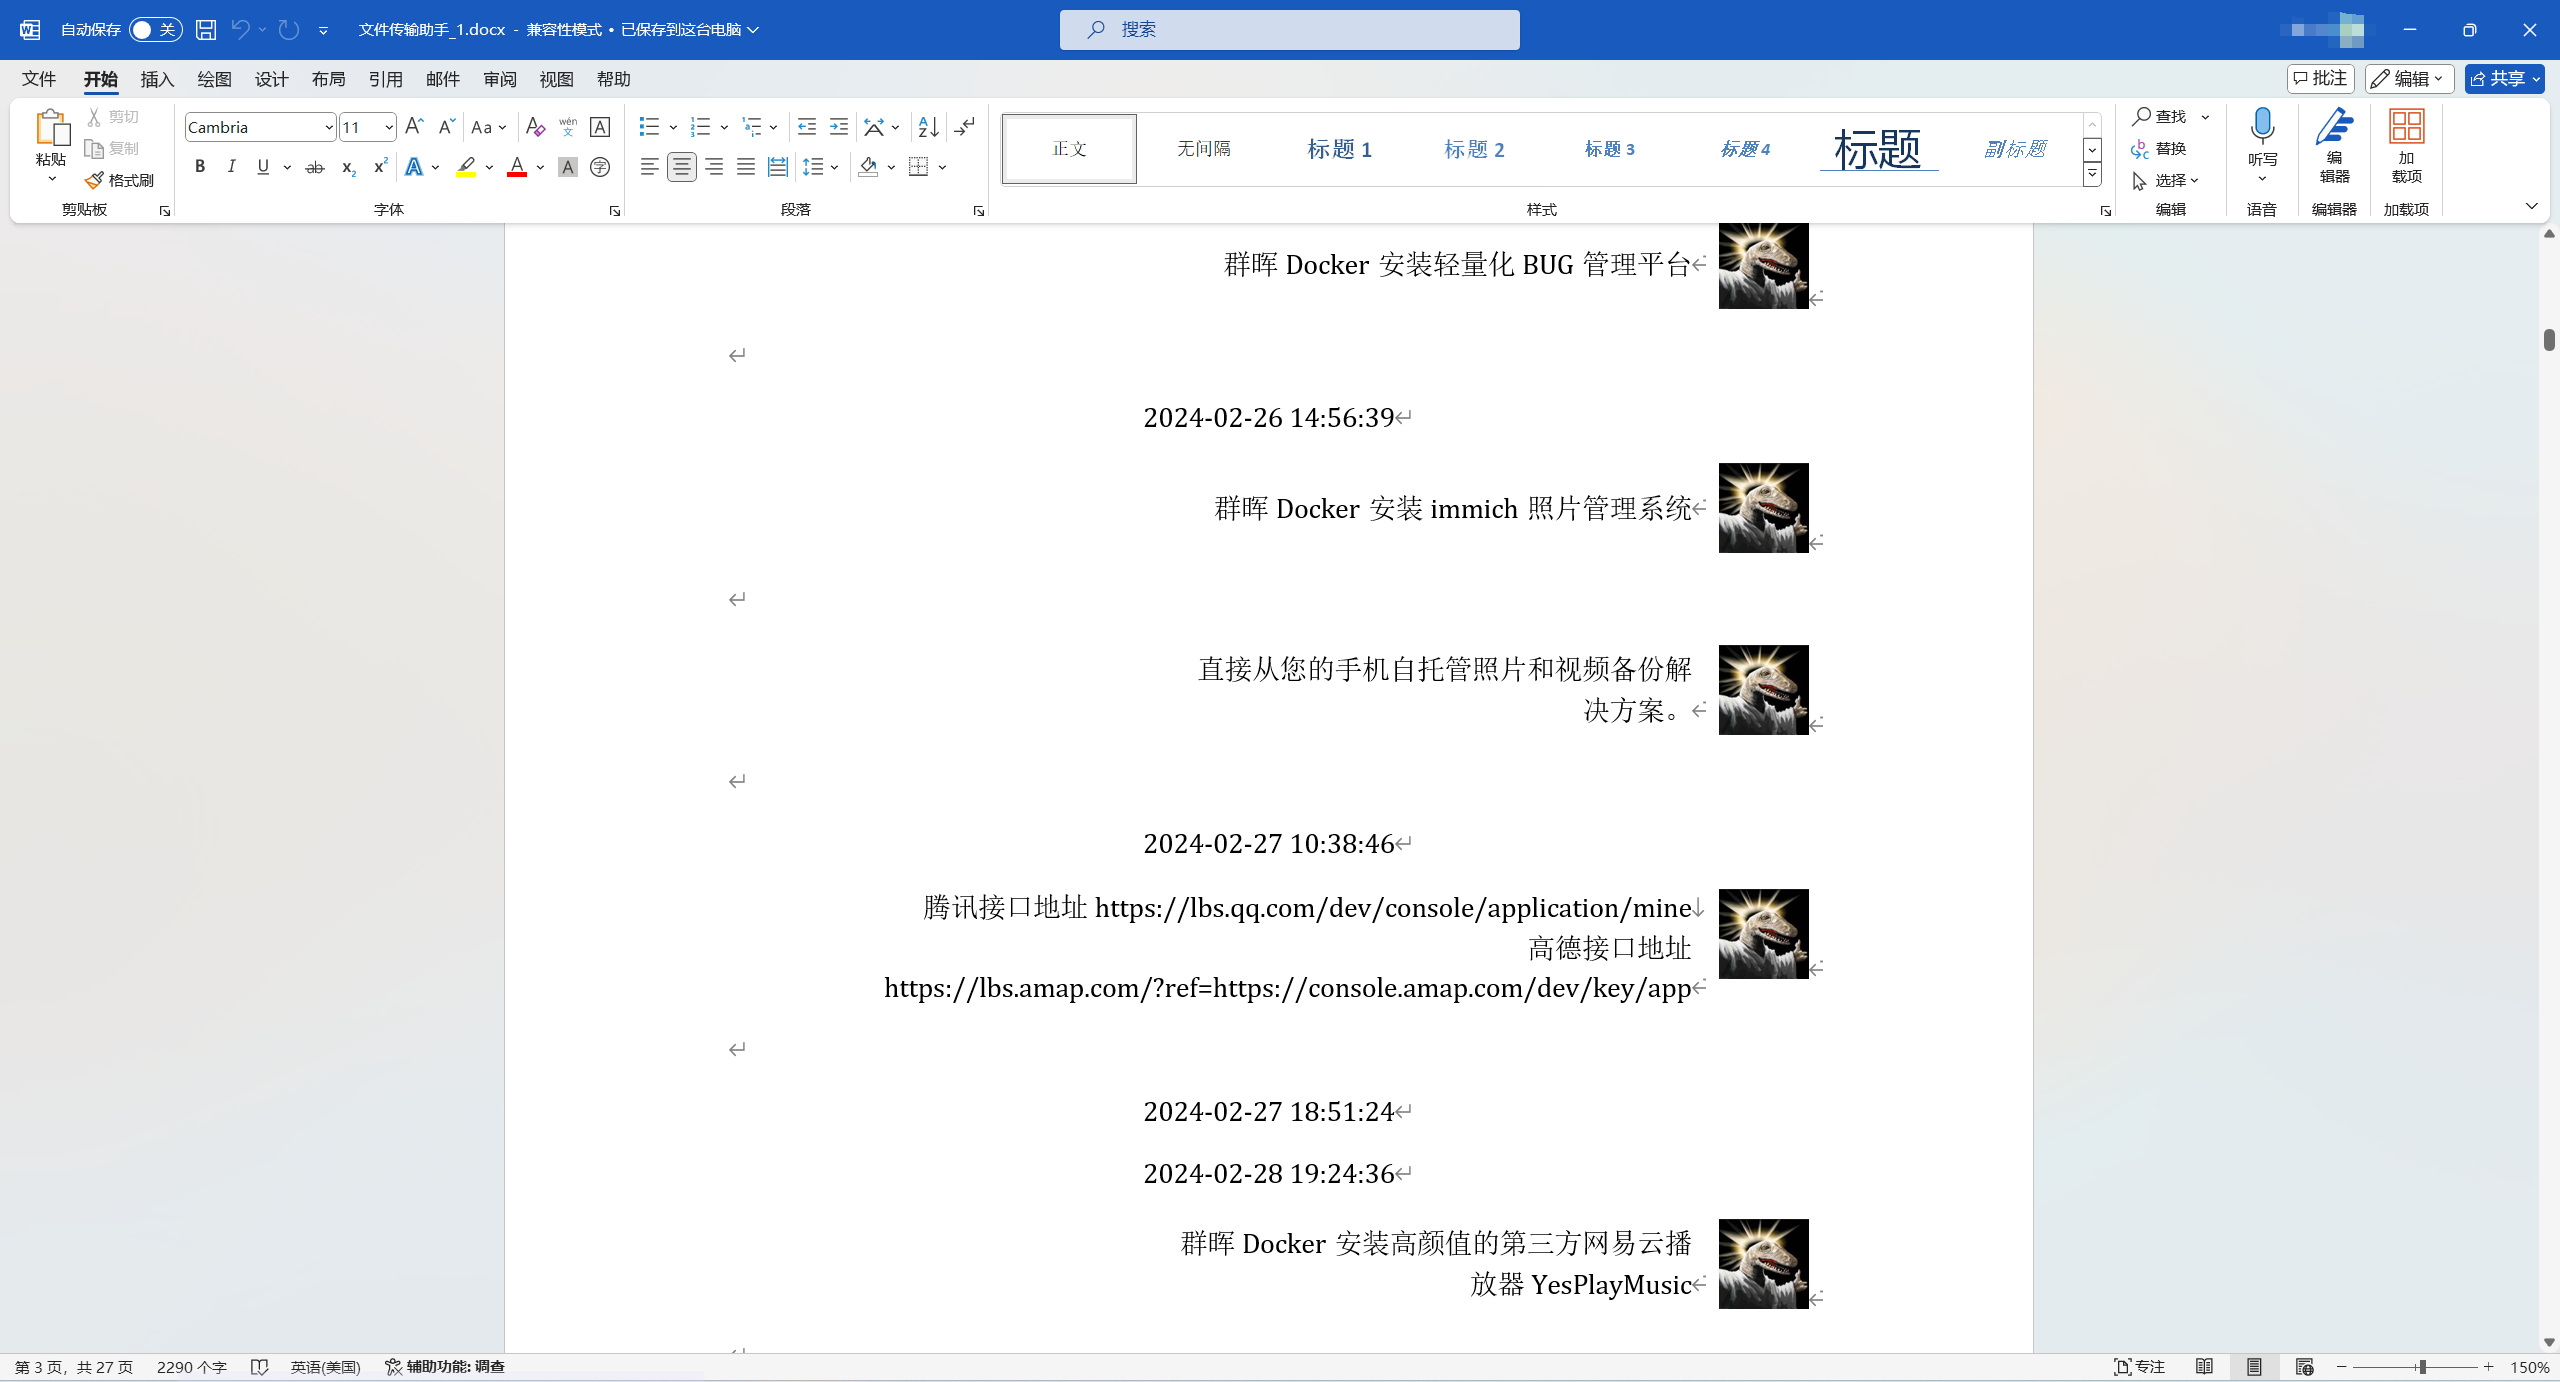Open the font size dropdown
Image resolution: width=2560 pixels, height=1382 pixels.
tap(388, 127)
